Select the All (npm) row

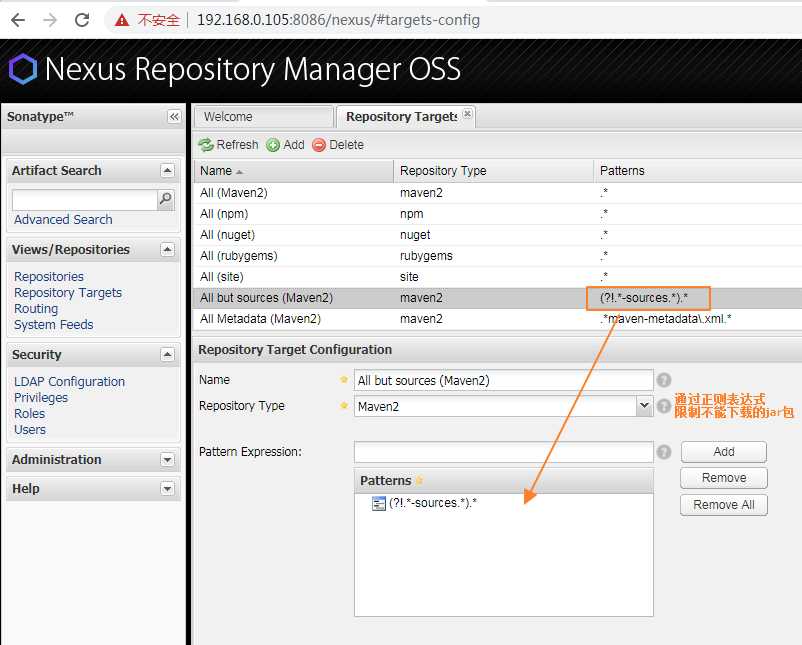[498, 214]
